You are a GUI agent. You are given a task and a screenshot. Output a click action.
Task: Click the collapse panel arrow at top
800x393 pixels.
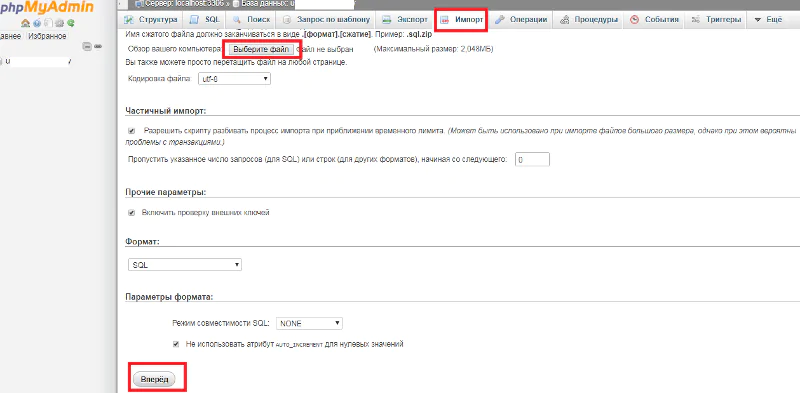click(120, 3)
